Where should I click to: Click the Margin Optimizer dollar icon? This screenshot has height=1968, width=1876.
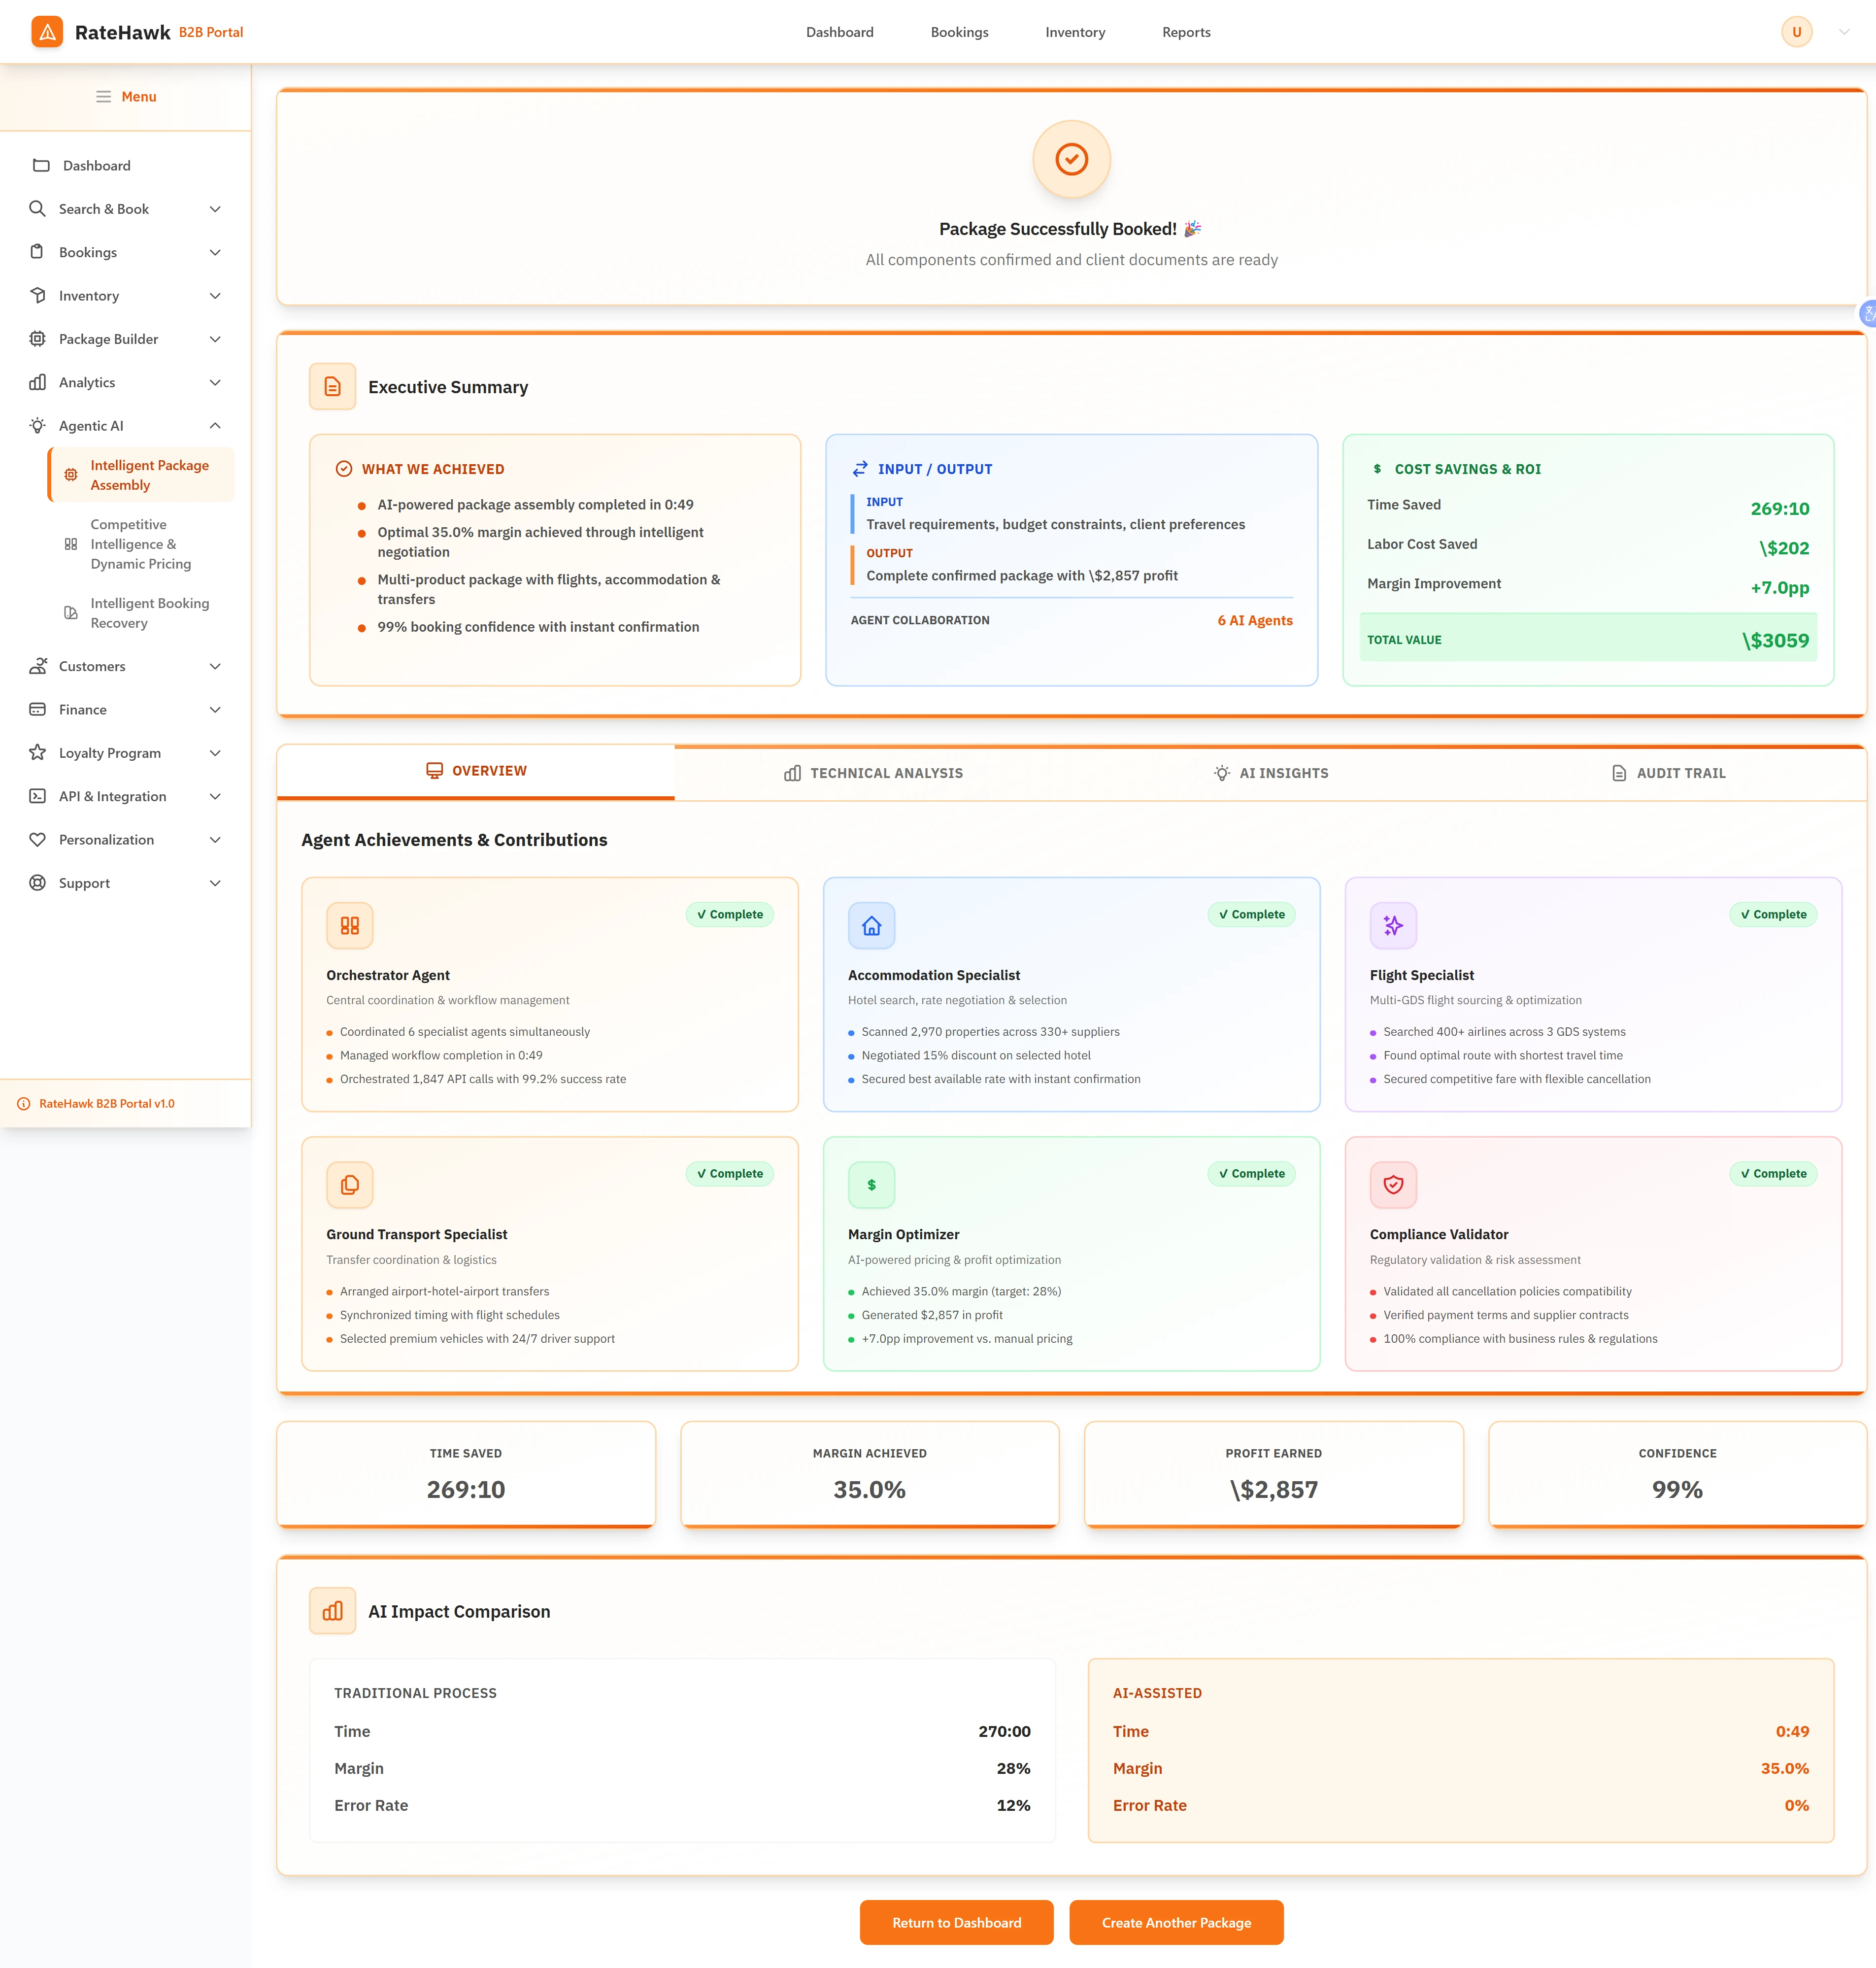pos(871,1184)
